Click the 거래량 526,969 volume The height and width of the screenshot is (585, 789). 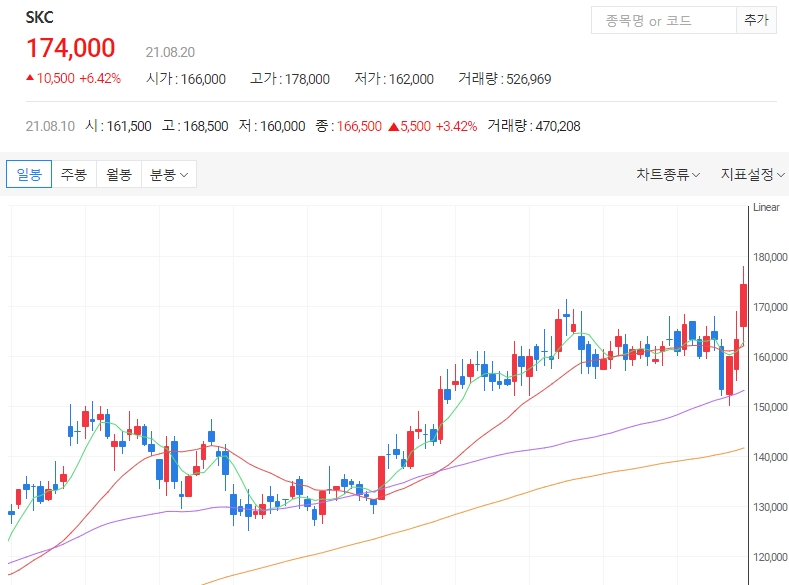(505, 79)
